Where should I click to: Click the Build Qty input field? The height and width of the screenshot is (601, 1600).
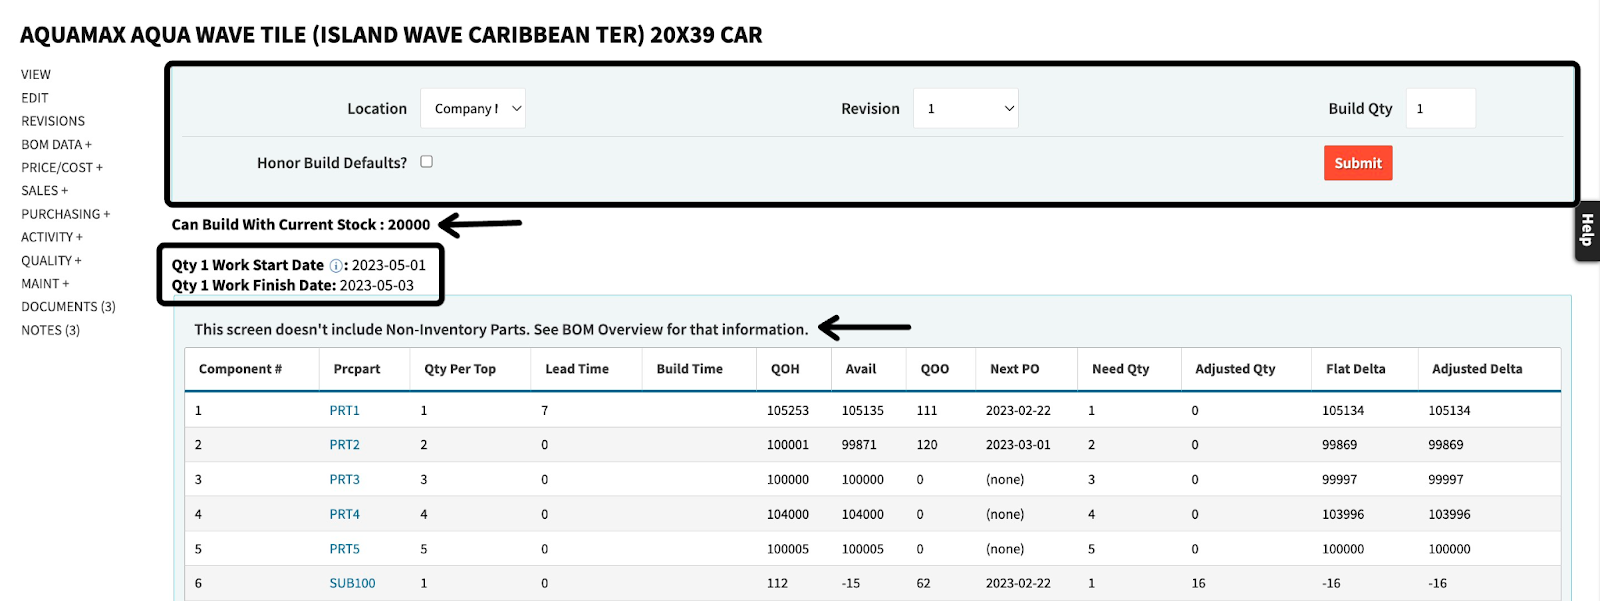(x=1441, y=108)
